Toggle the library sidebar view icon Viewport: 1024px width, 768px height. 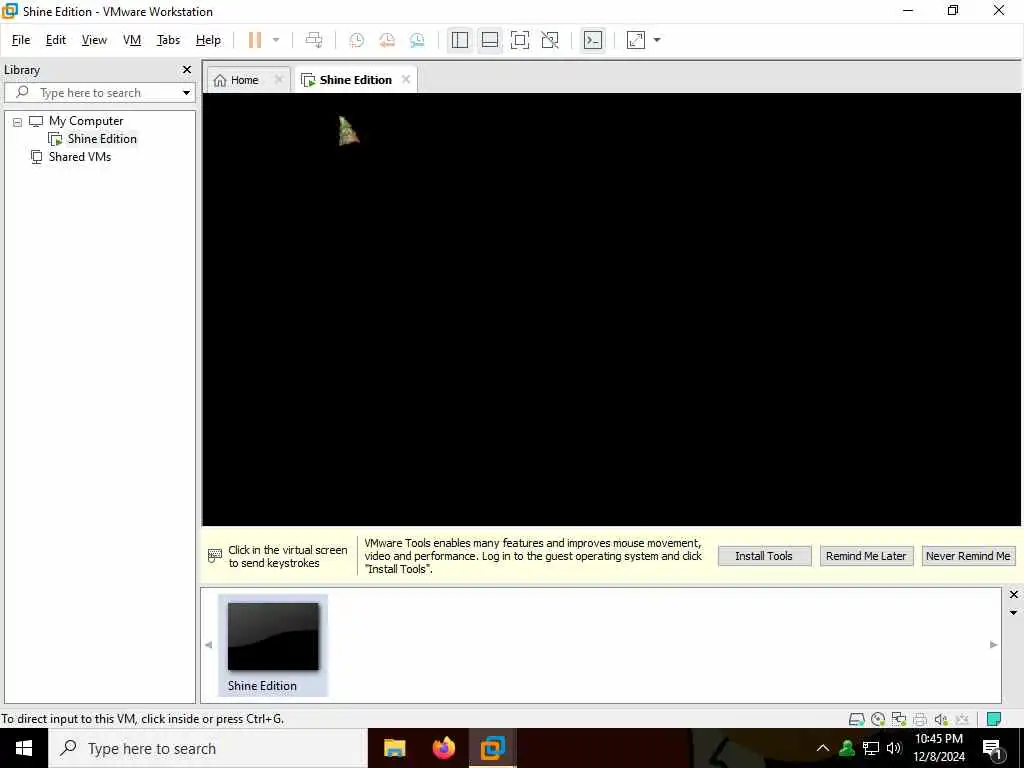[460, 40]
